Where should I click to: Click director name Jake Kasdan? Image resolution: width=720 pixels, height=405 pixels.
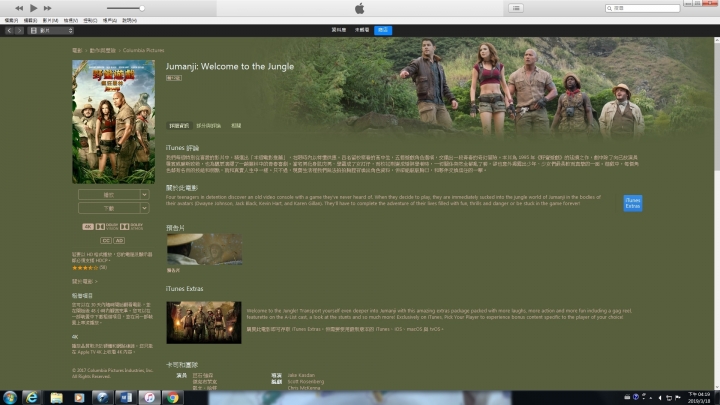tap(301, 375)
